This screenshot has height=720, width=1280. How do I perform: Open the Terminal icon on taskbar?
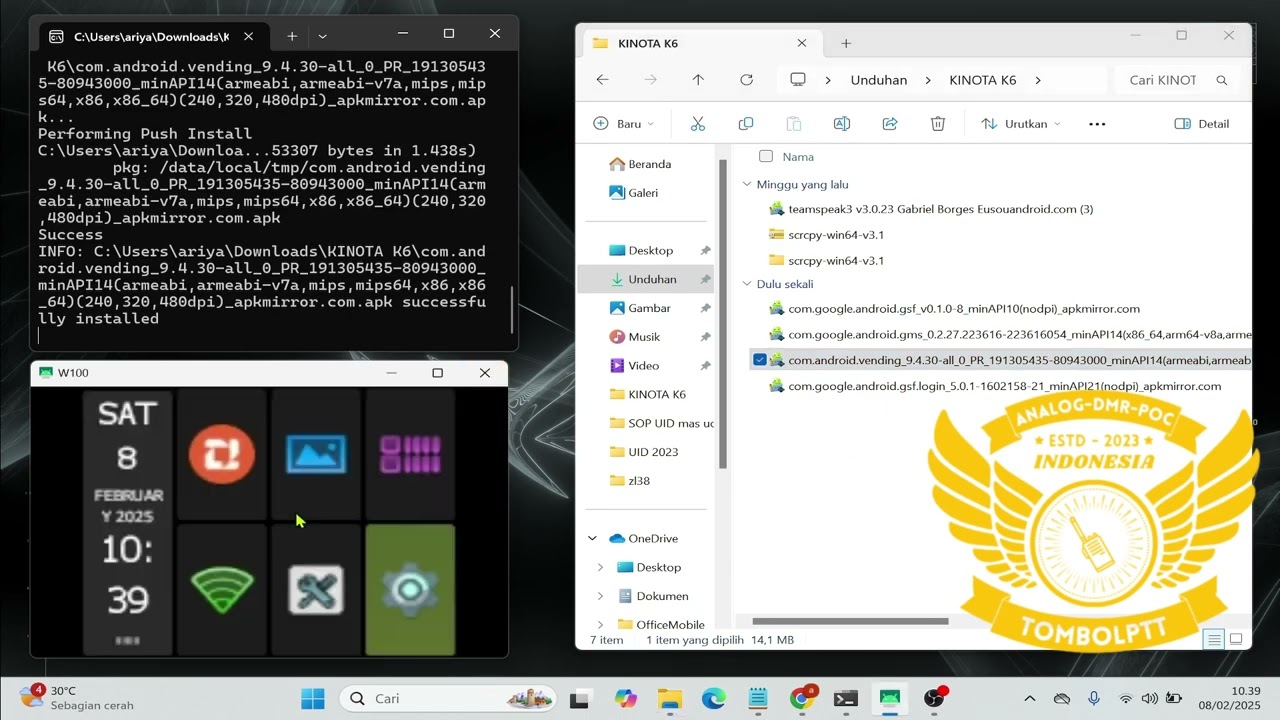coord(846,698)
